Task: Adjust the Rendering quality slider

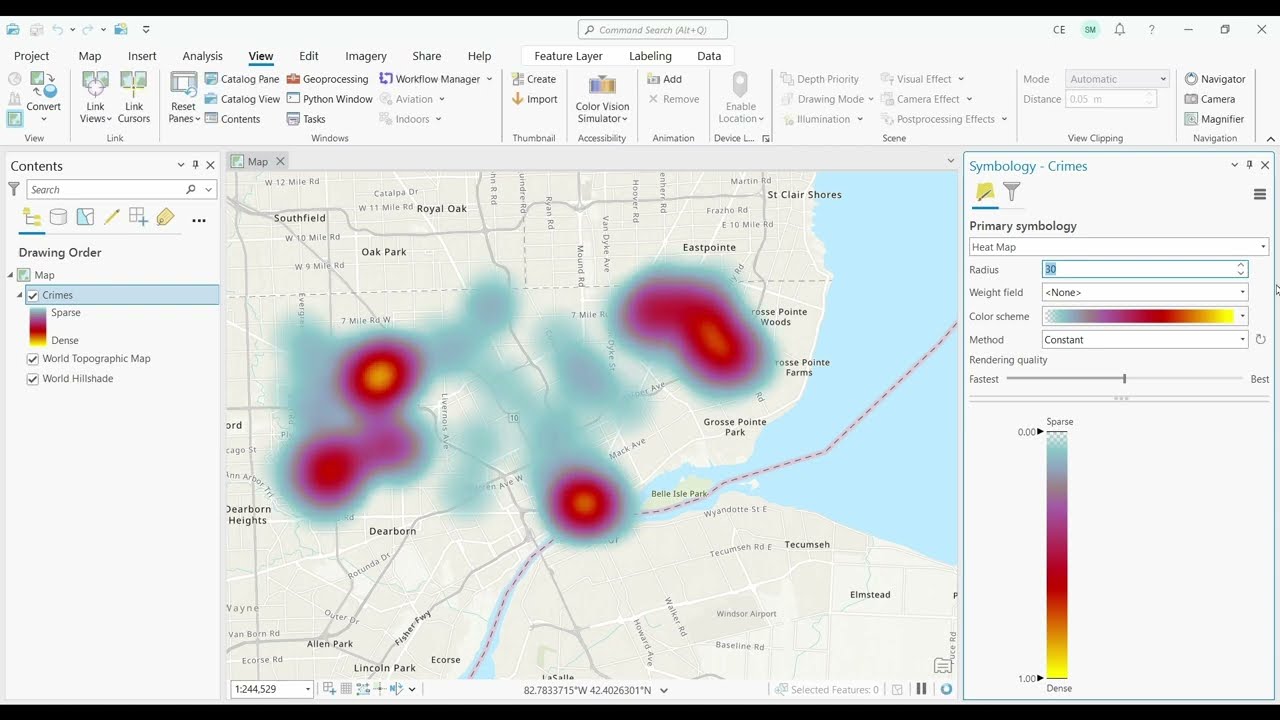Action: [1124, 379]
